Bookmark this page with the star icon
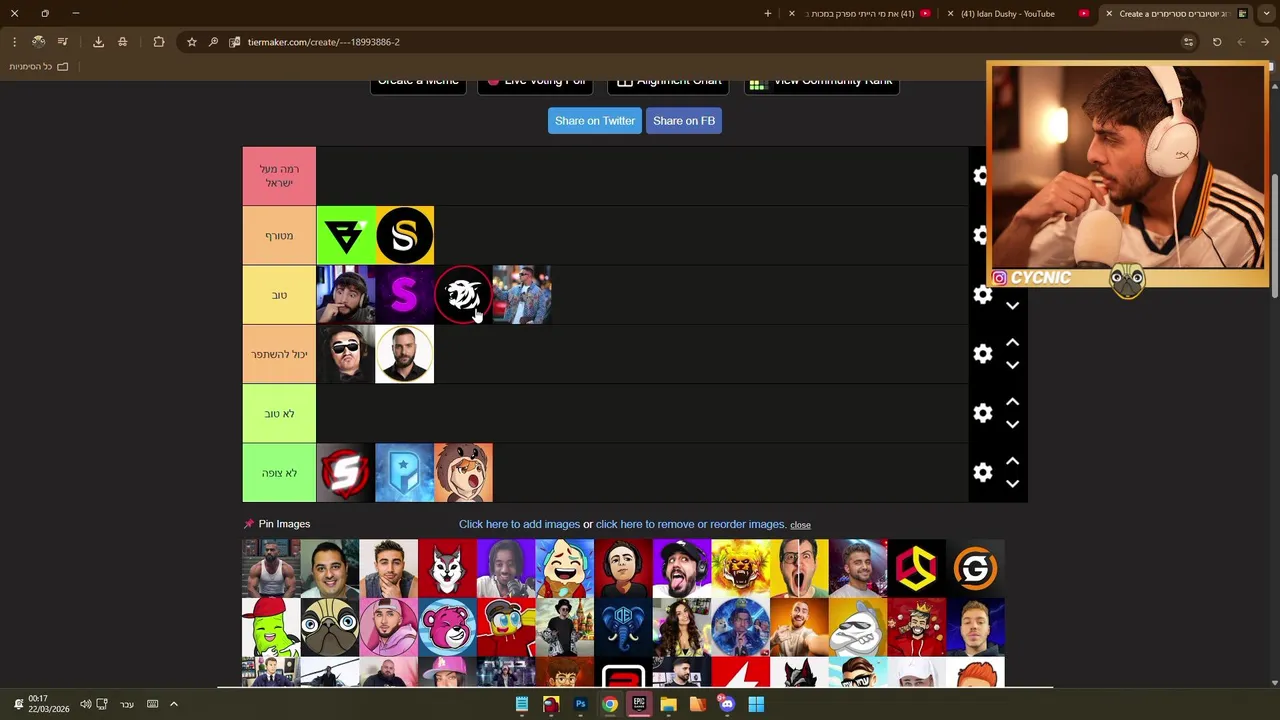The image size is (1280, 720). (x=192, y=42)
